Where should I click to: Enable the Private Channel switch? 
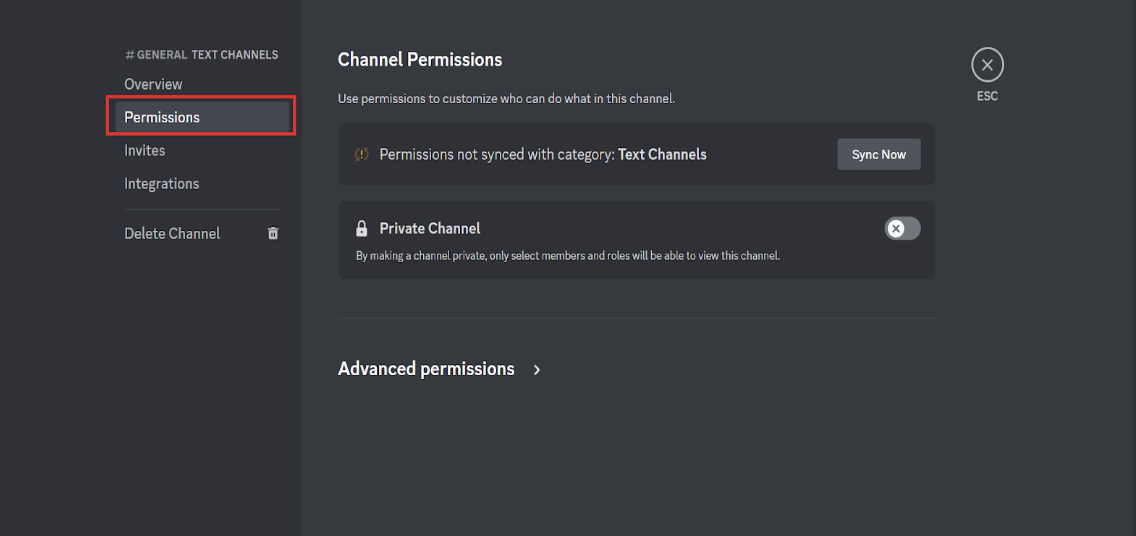(902, 228)
